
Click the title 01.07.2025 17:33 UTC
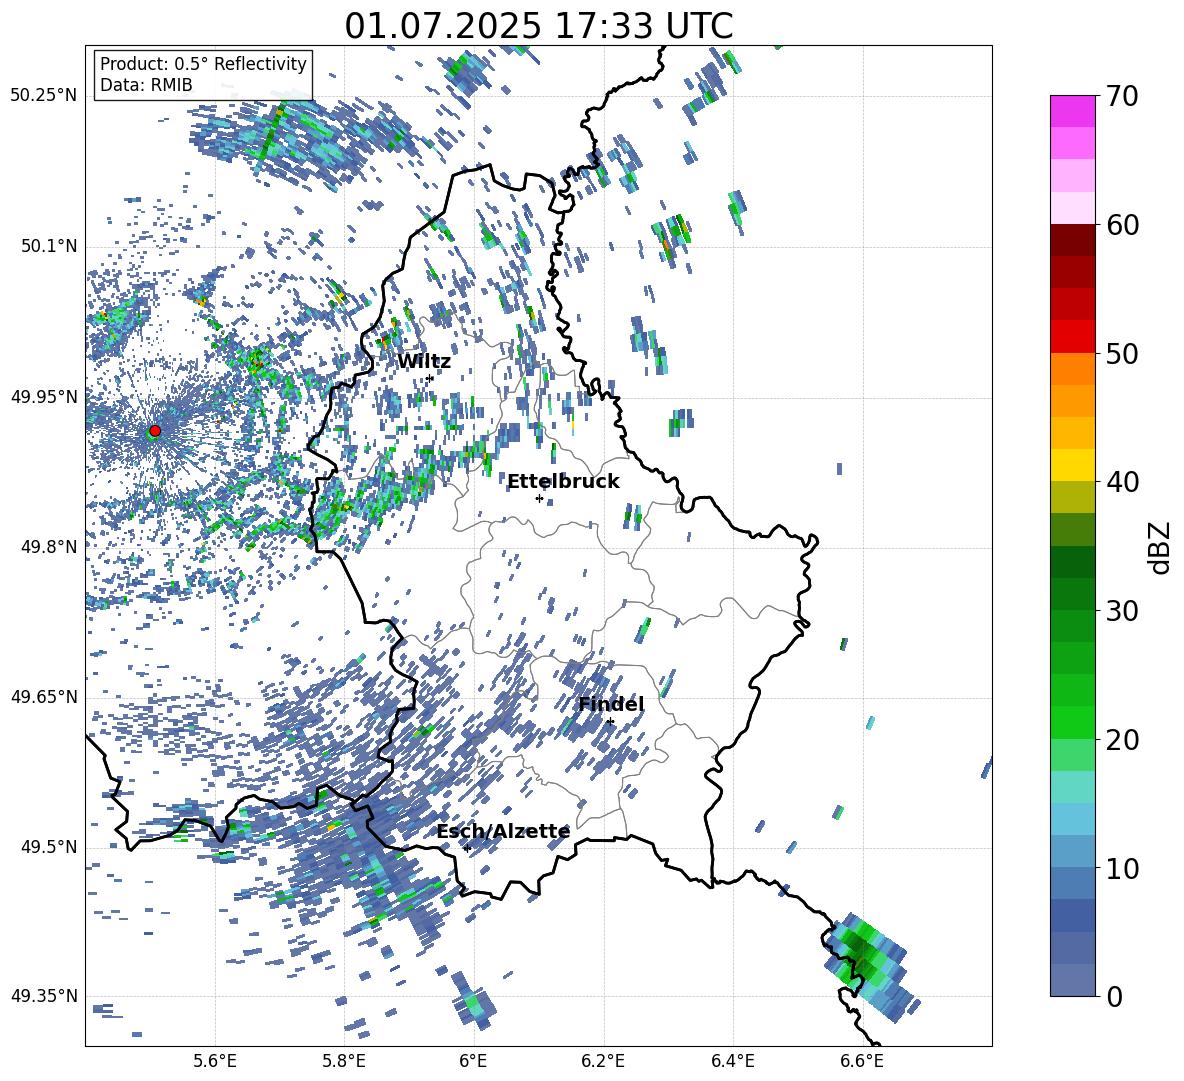(x=538, y=26)
